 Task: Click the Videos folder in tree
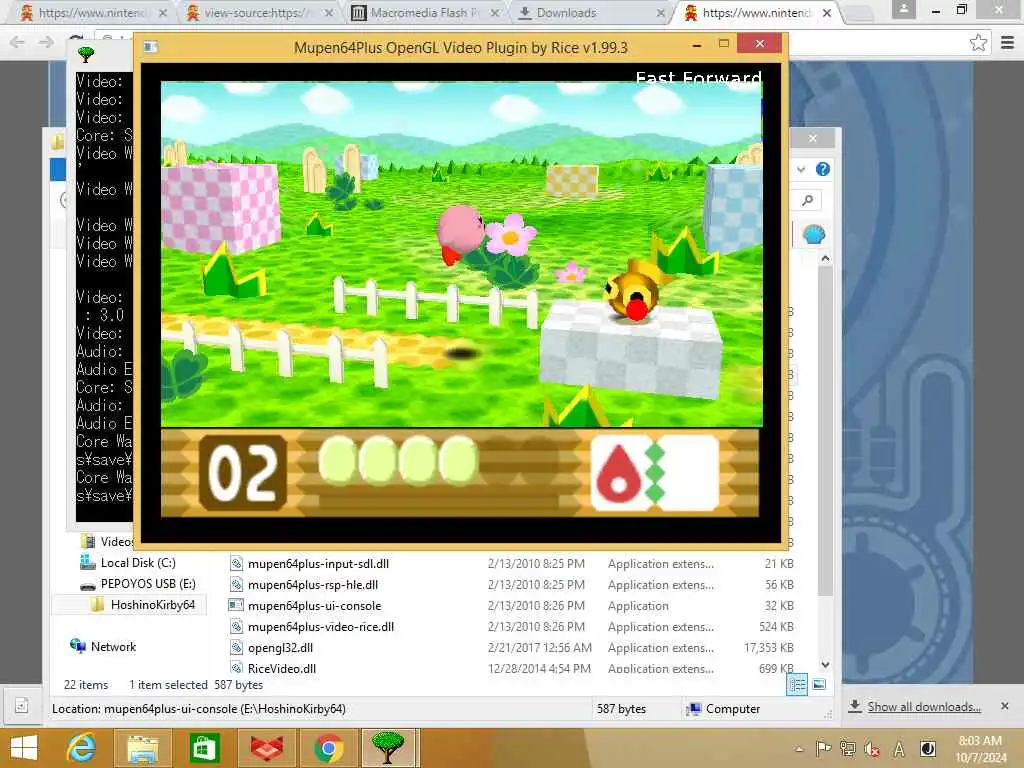coord(116,541)
